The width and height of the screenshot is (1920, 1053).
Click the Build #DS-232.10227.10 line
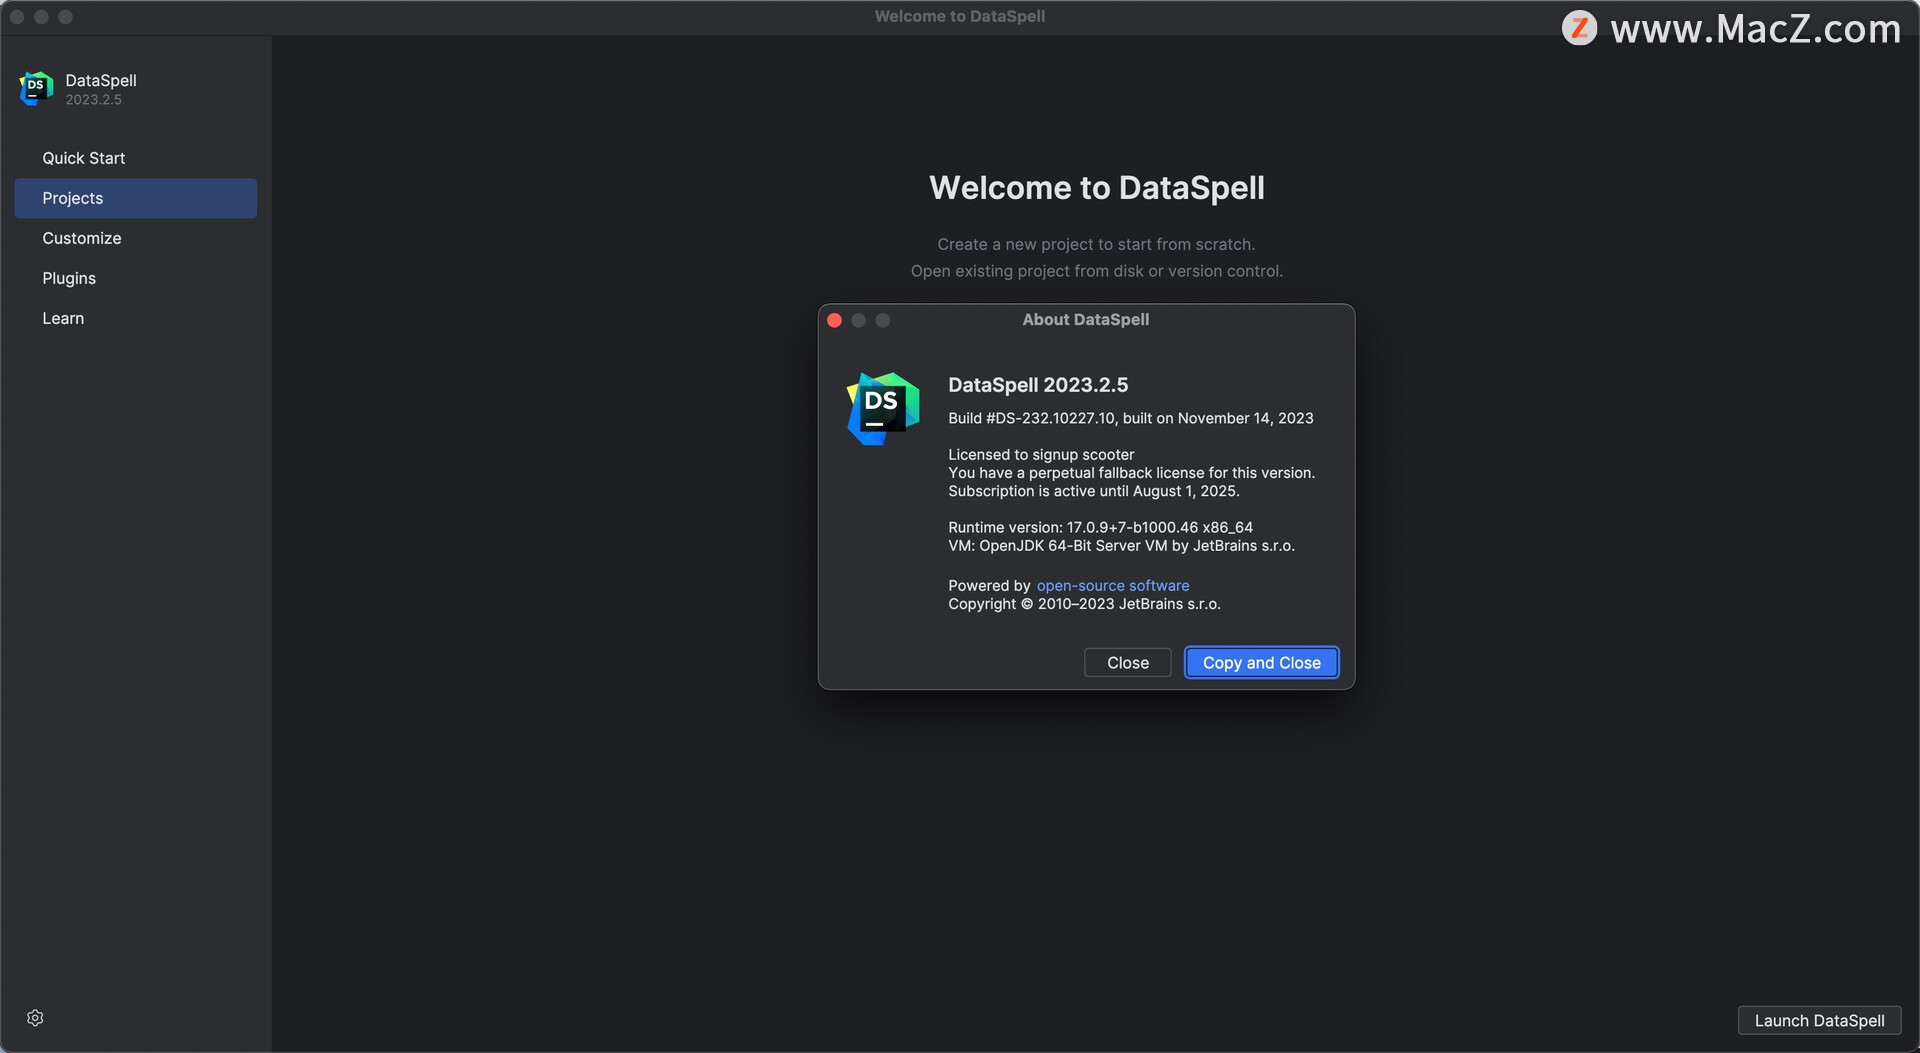1131,418
